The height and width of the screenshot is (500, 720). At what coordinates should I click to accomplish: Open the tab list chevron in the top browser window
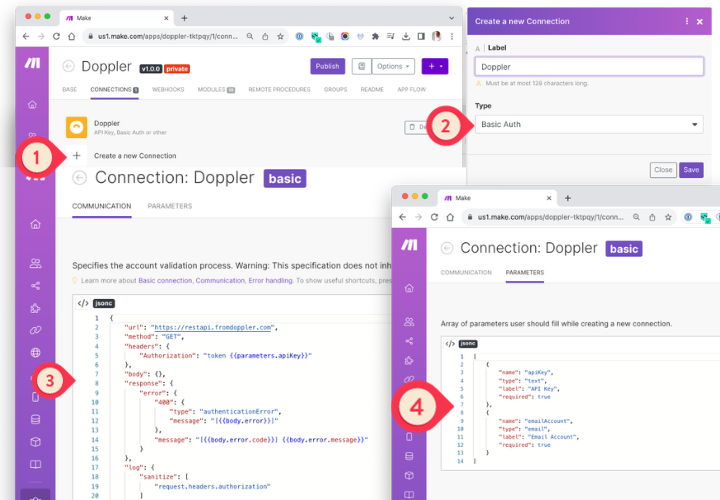(451, 18)
